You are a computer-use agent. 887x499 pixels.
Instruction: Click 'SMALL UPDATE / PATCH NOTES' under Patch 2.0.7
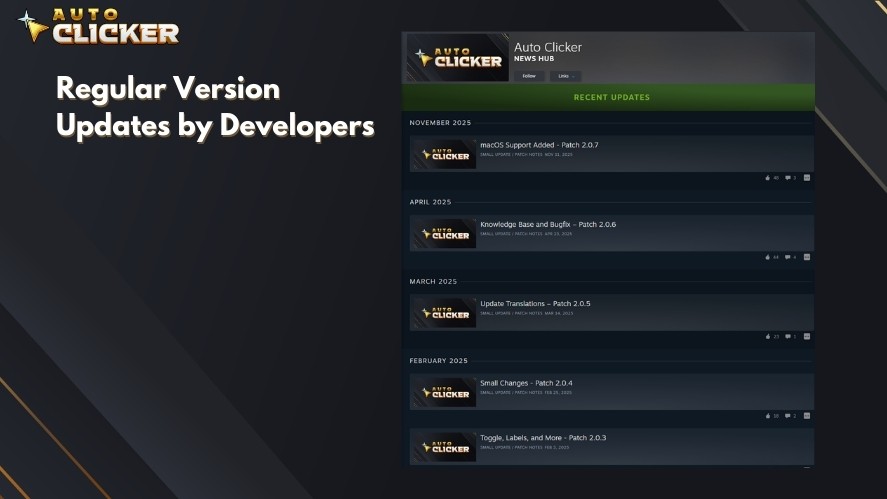(511, 154)
